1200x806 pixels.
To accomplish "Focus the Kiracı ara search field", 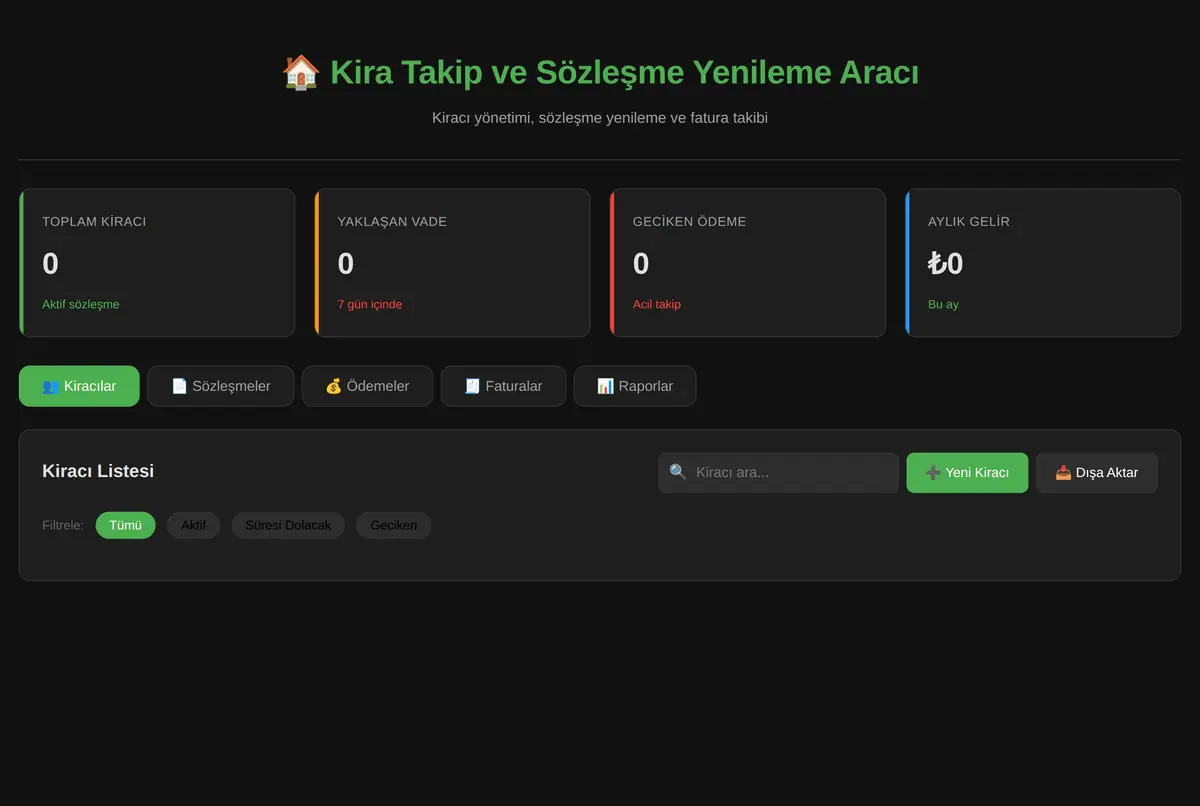I will tap(779, 473).
